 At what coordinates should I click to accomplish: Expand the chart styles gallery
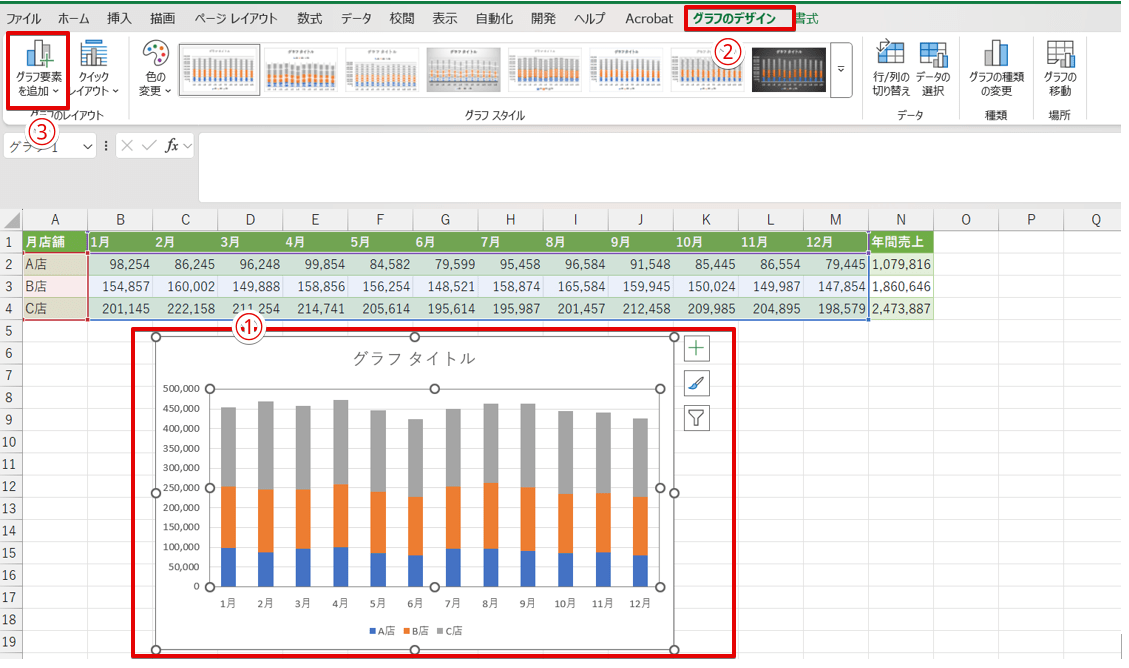point(841,70)
